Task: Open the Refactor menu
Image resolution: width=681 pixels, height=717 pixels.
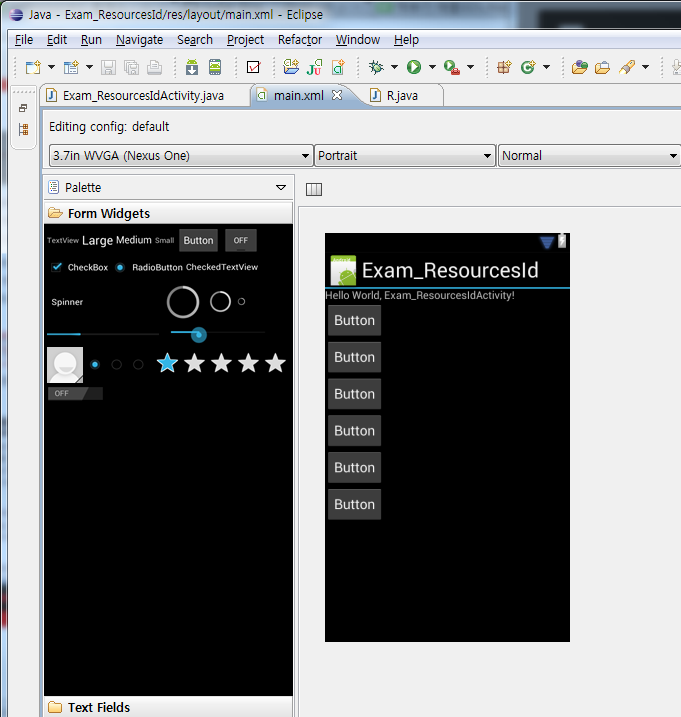Action: [300, 40]
